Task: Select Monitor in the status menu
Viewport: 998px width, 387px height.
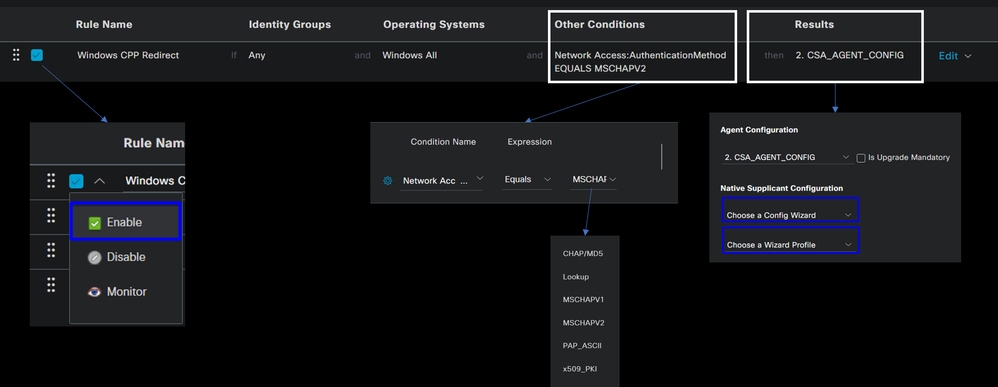Action: pyautogui.click(x=125, y=292)
